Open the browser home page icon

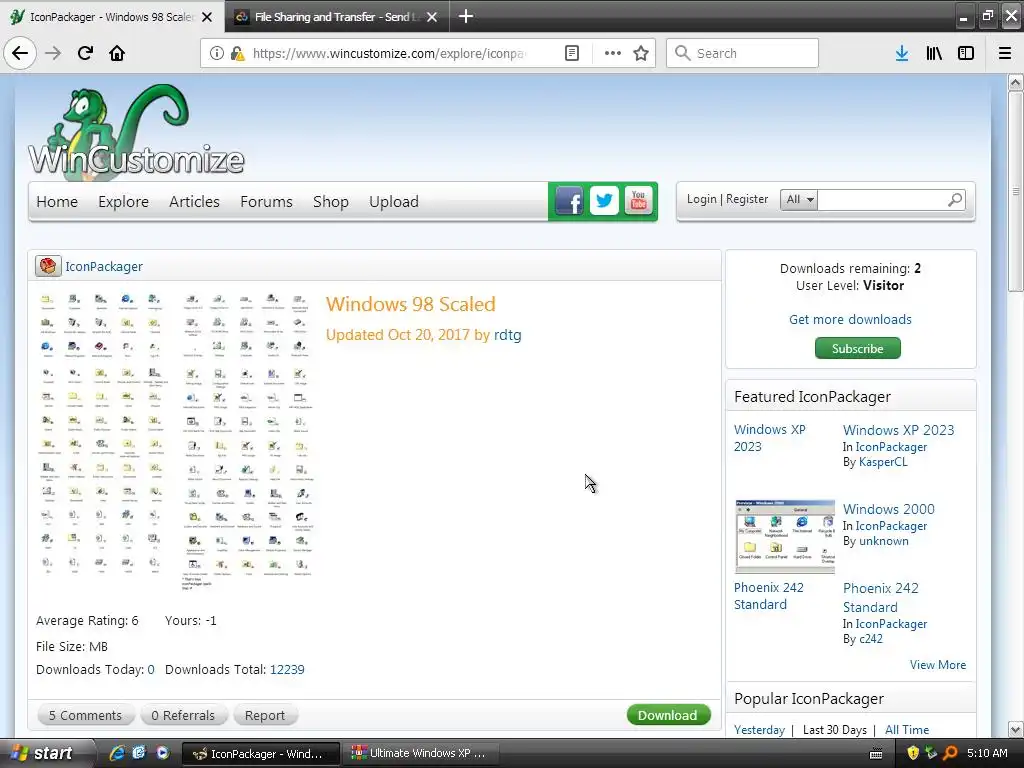point(117,53)
